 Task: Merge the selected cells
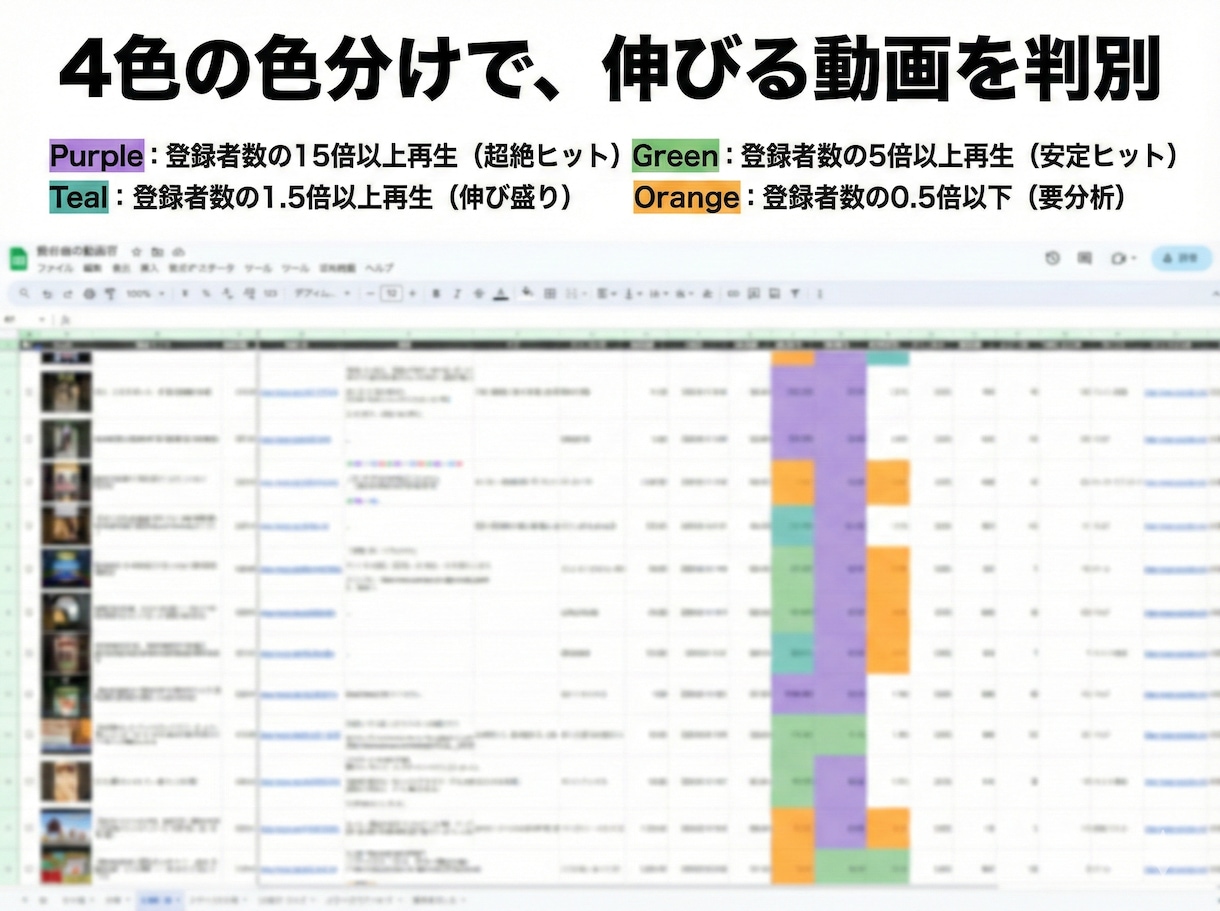click(x=572, y=293)
